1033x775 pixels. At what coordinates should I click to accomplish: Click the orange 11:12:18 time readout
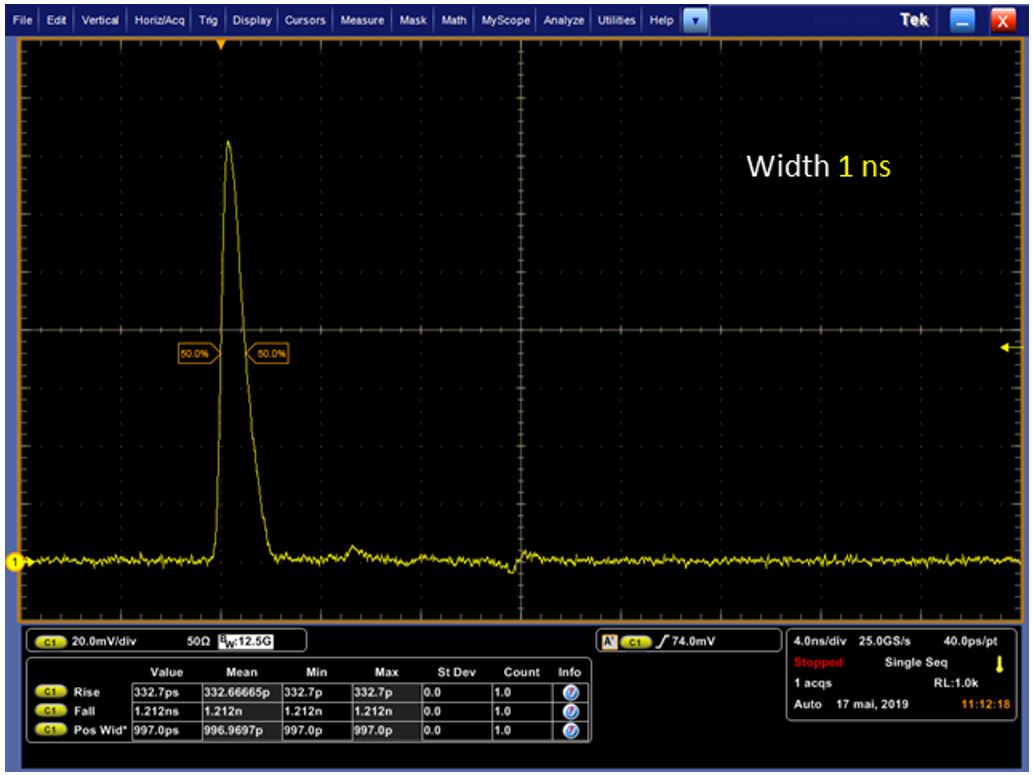[986, 704]
